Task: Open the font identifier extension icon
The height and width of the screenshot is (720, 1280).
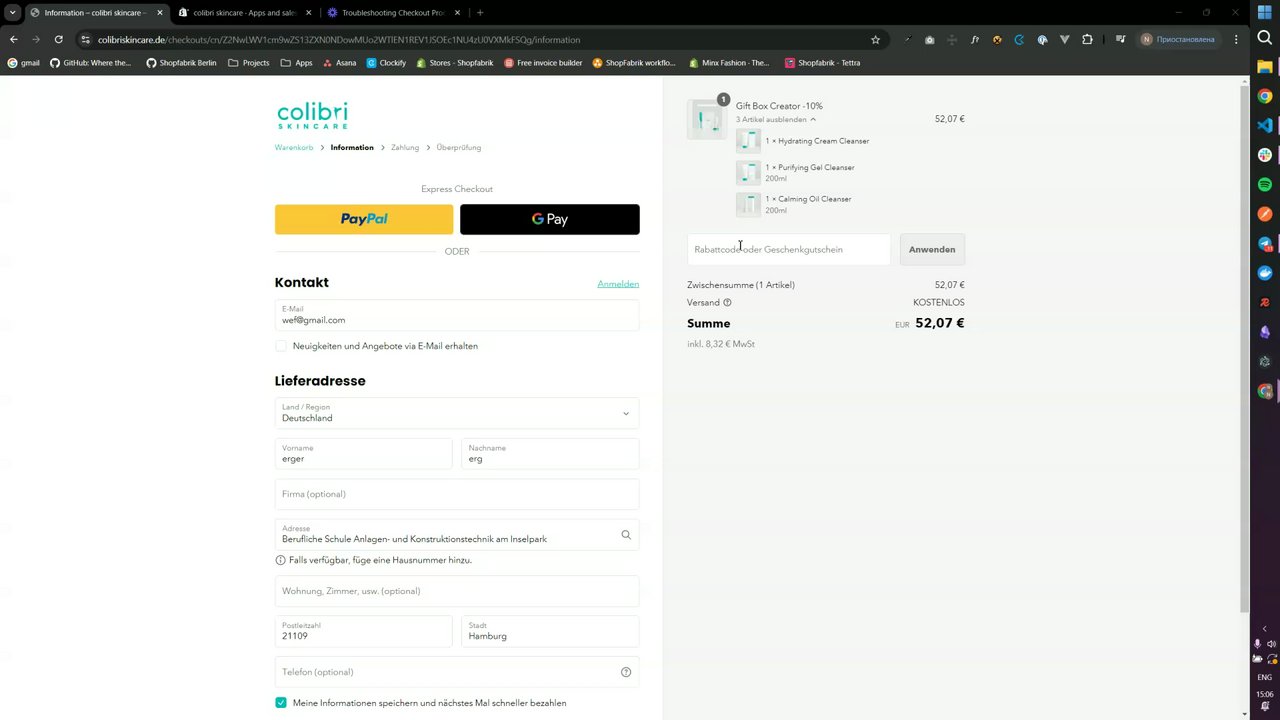Action: pyautogui.click(x=975, y=39)
